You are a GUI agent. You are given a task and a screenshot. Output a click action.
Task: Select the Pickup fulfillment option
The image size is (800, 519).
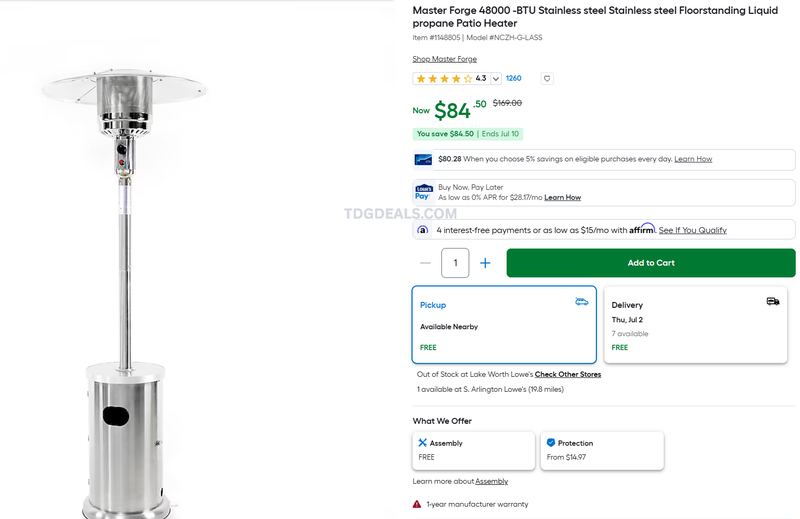pyautogui.click(x=504, y=325)
